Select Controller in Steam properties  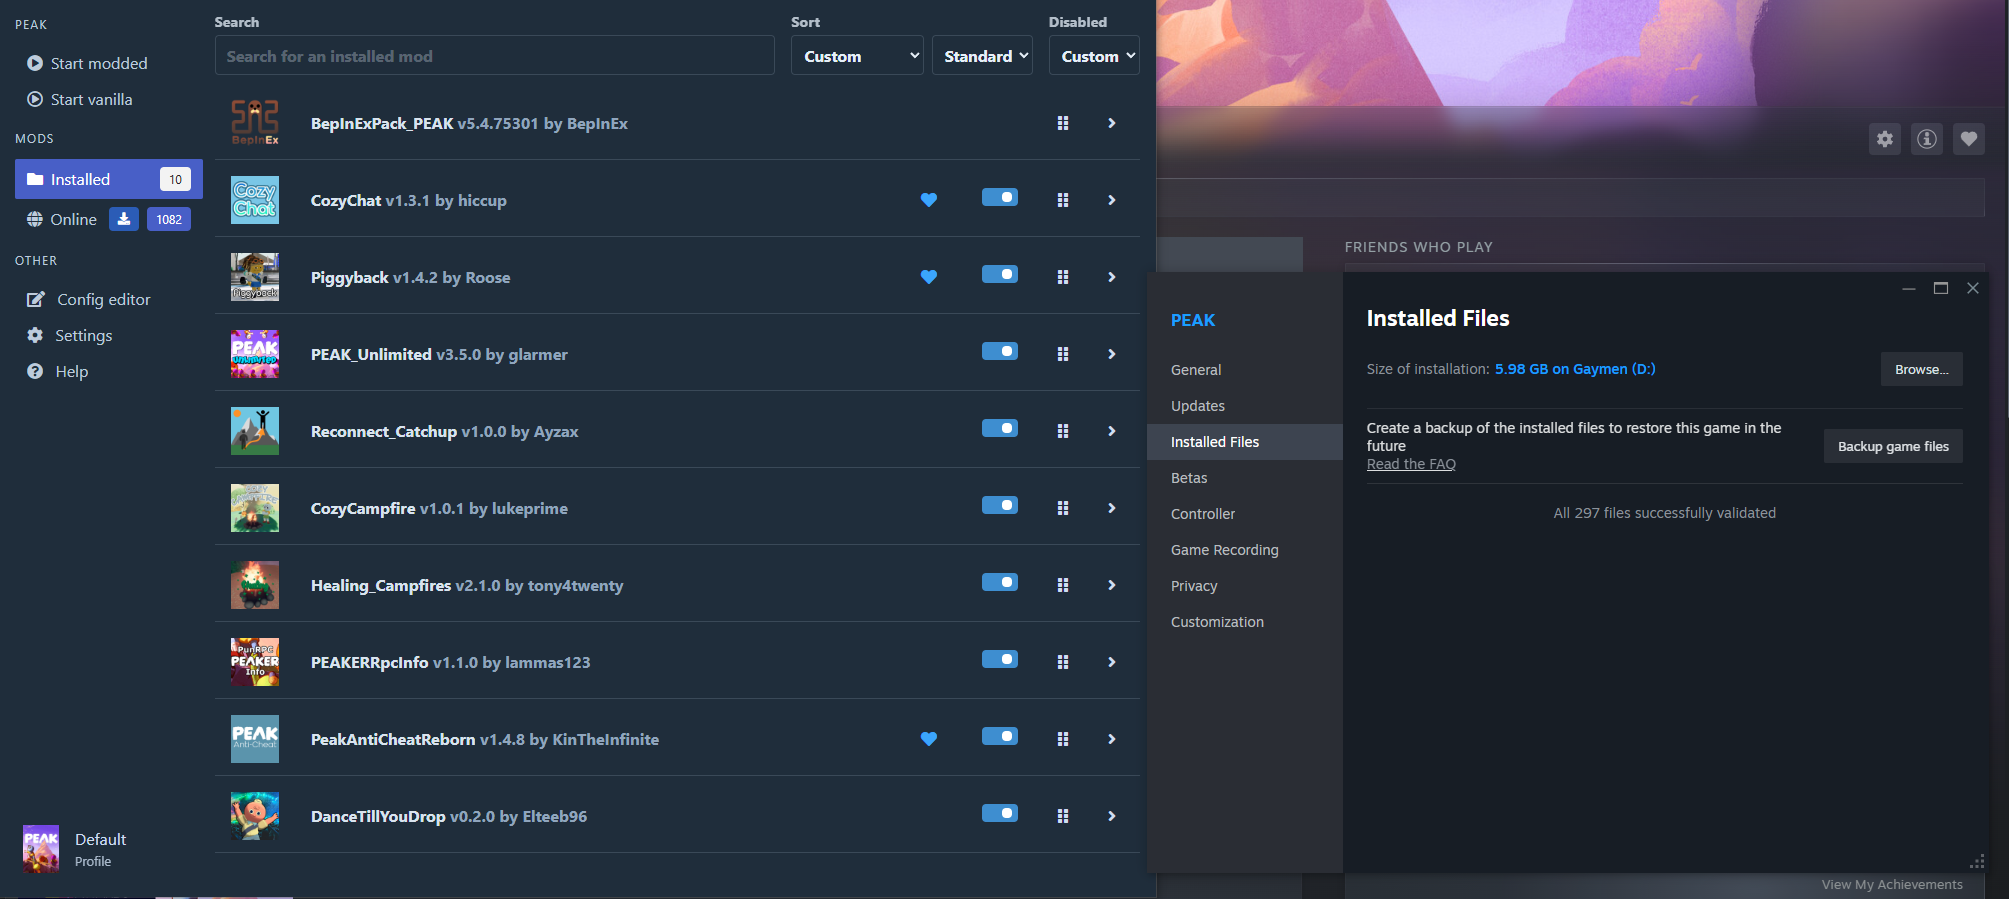1203,514
